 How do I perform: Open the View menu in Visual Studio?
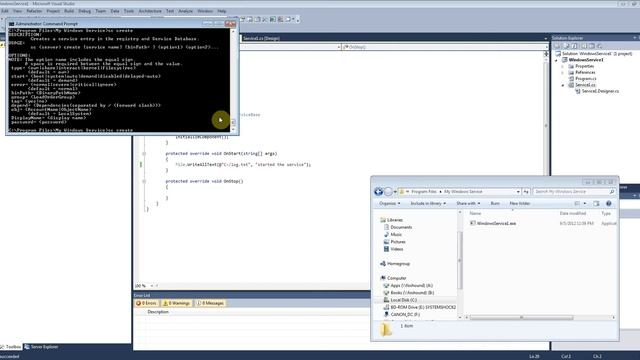click(x=18, y=11)
